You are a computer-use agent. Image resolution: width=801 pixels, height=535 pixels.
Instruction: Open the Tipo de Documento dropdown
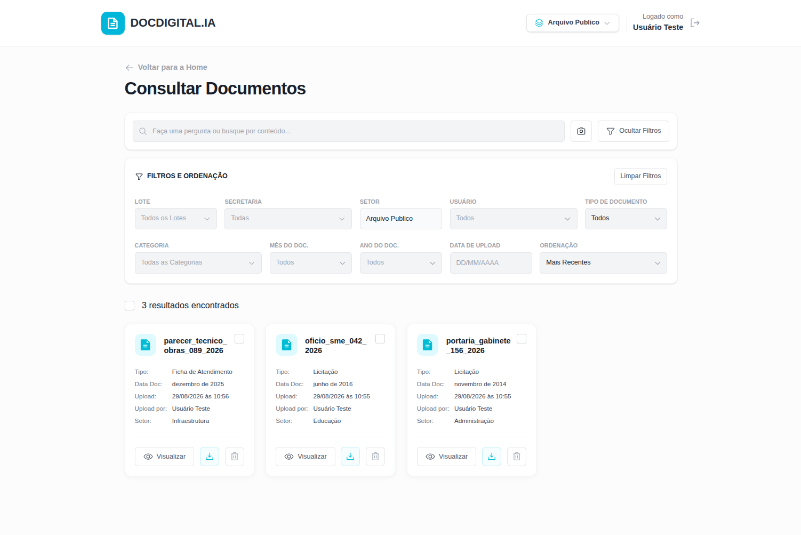[x=626, y=219]
